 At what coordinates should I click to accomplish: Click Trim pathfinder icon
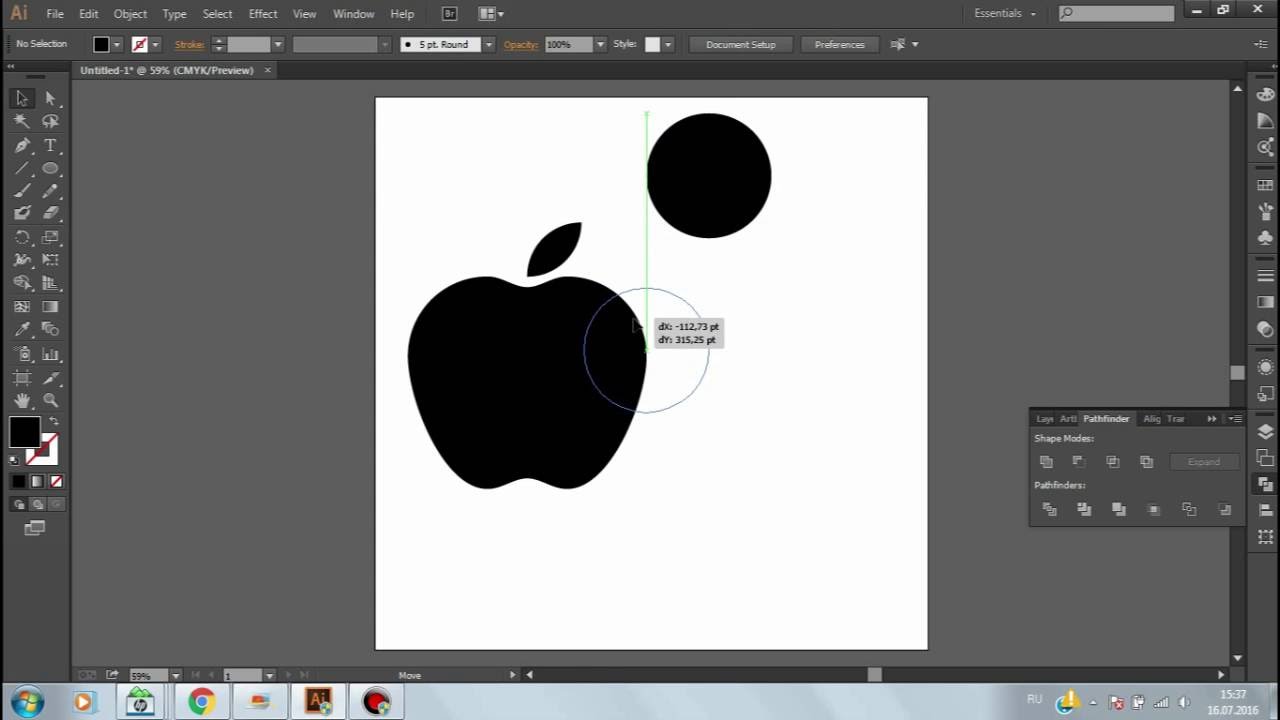(1084, 509)
